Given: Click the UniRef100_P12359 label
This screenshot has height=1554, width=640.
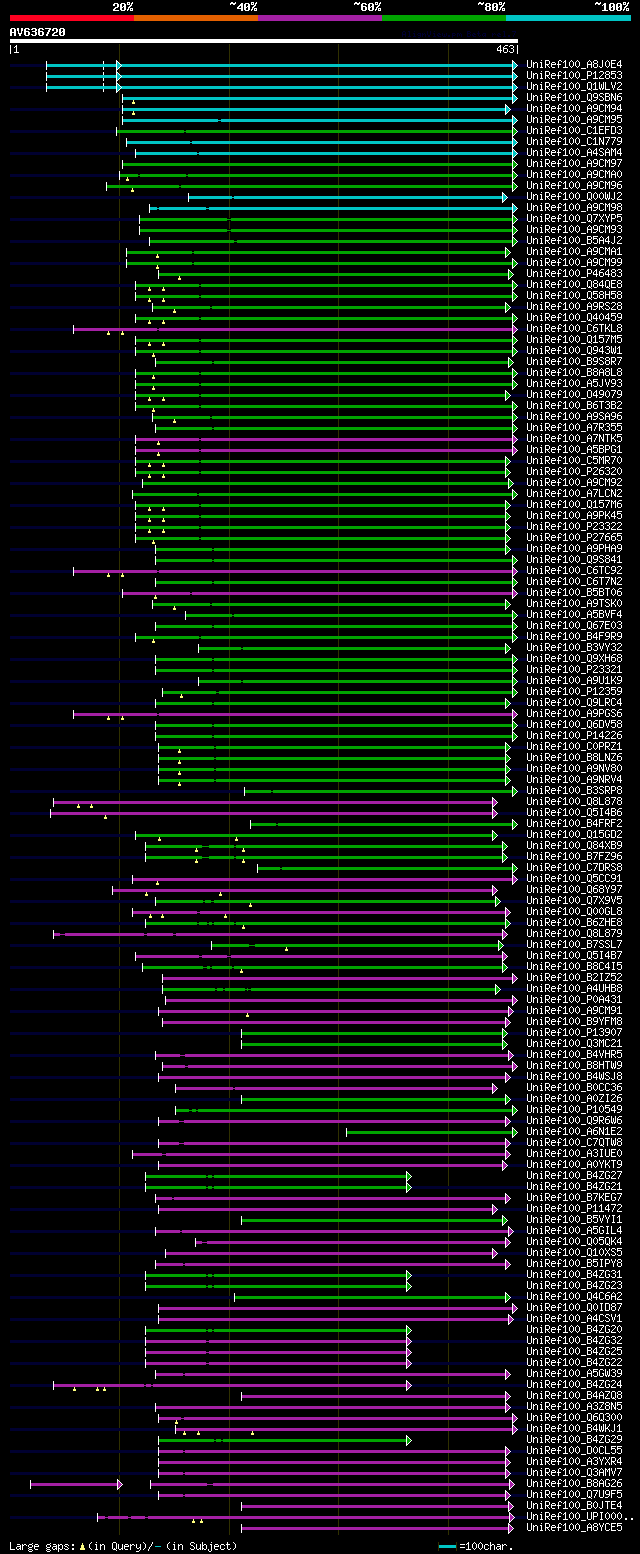Looking at the screenshot, I should (574, 691).
